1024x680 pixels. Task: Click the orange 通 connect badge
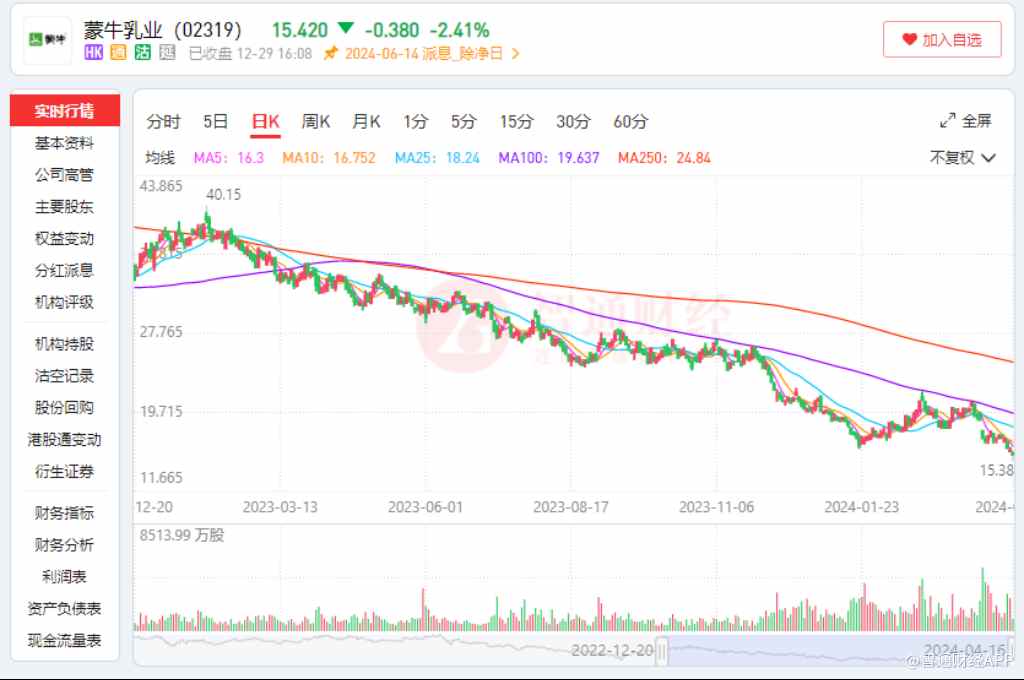click(118, 53)
